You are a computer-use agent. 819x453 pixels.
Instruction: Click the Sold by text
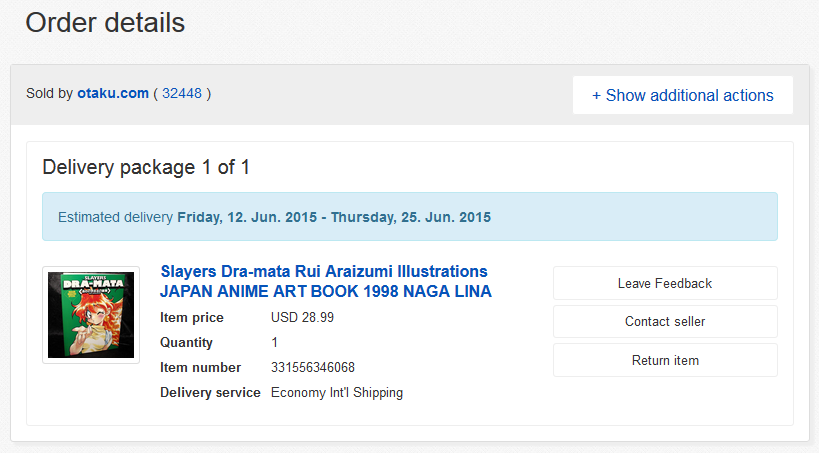click(x=49, y=94)
